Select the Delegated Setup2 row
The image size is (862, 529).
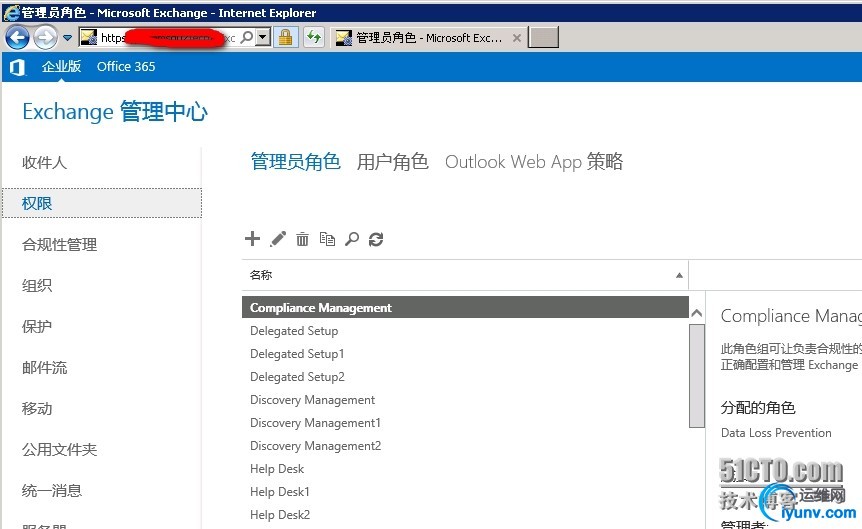[x=465, y=377]
